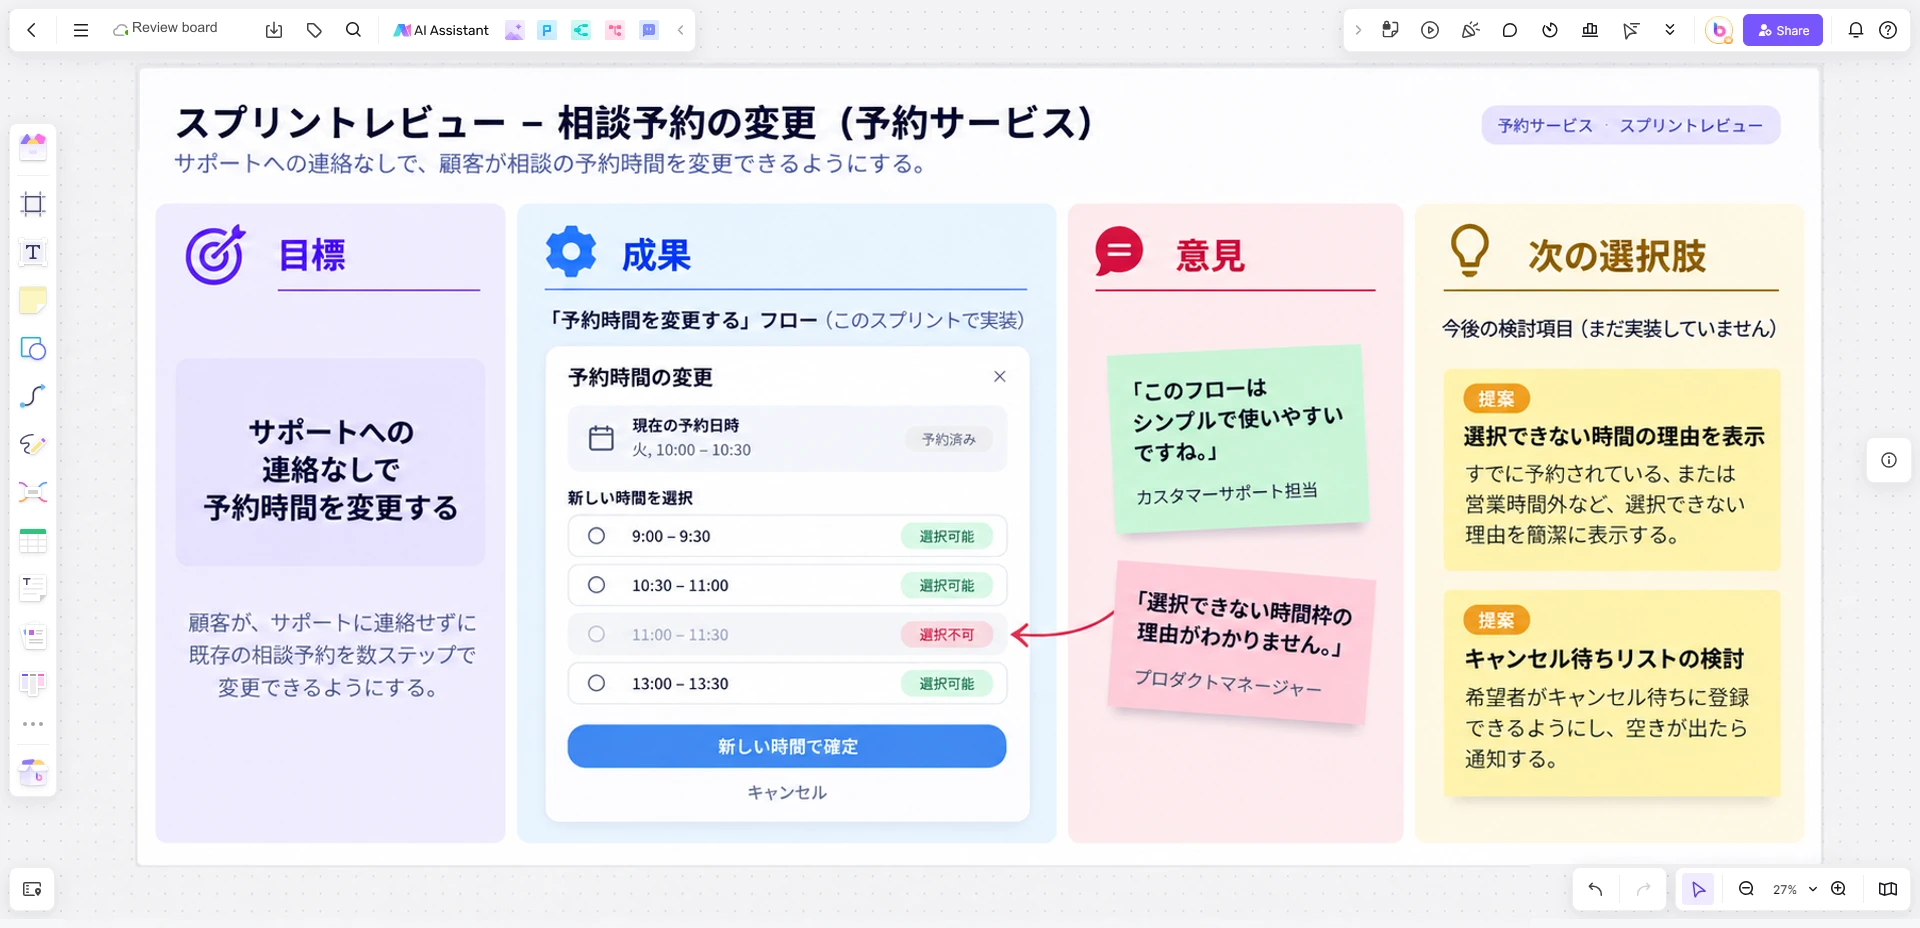The image size is (1920, 928).
Task: Open the notifications bell
Action: click(1856, 30)
